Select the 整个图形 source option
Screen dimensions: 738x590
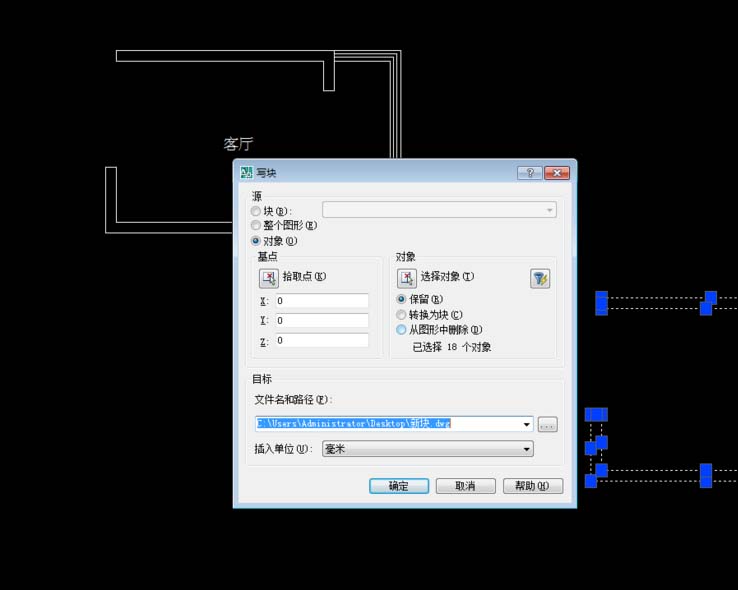coord(256,225)
